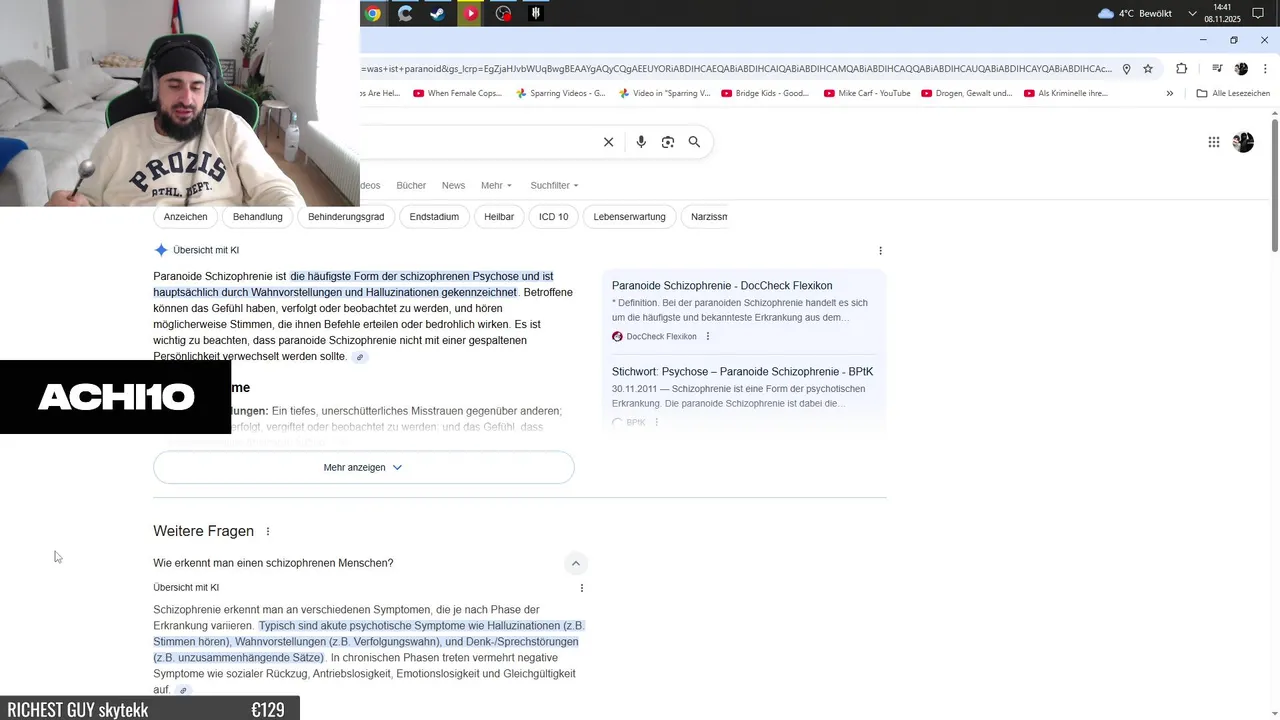Select the Behinderungsgrad chip
The width and height of the screenshot is (1280, 720).
click(346, 216)
